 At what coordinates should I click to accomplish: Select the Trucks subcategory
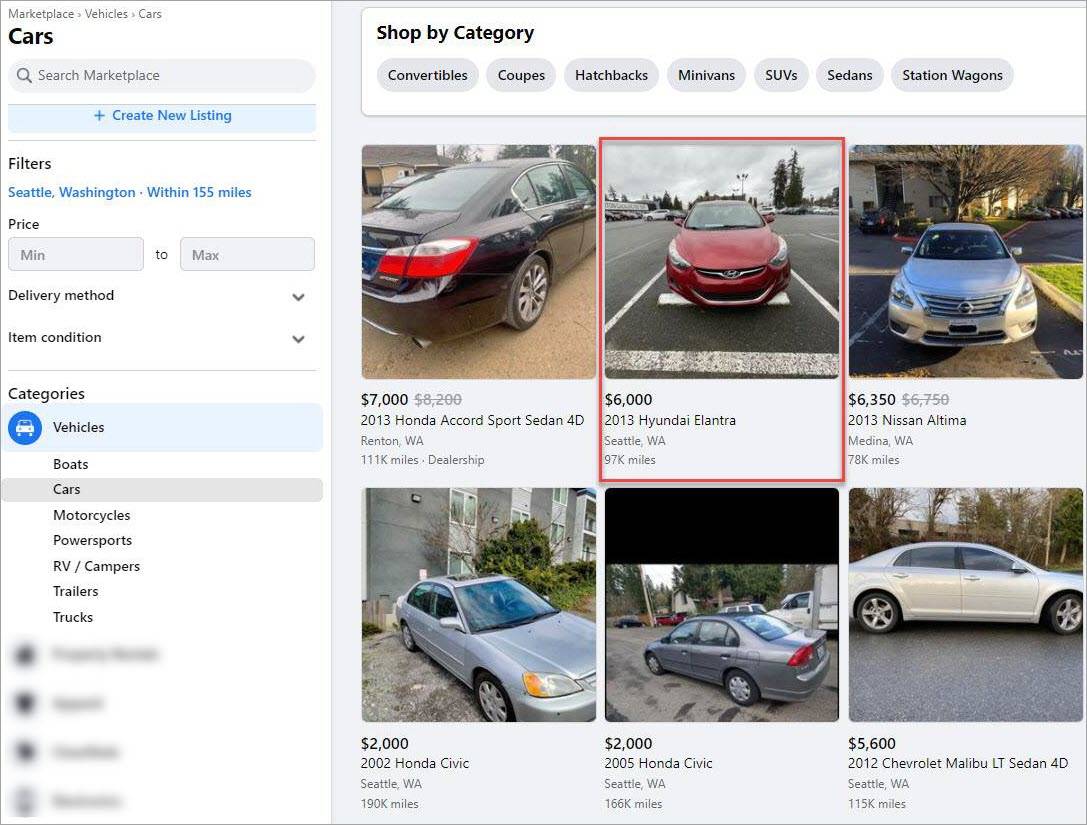[x=73, y=617]
